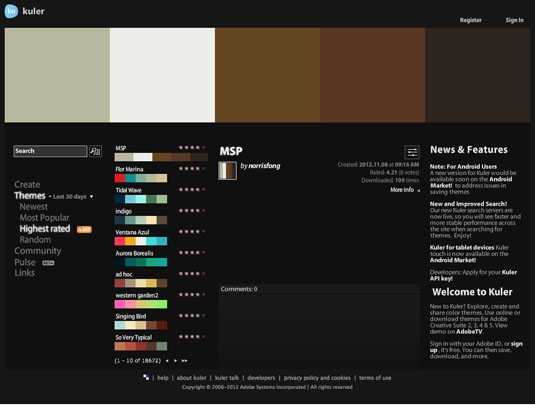
Task: Click the Sign In link
Action: [515, 20]
